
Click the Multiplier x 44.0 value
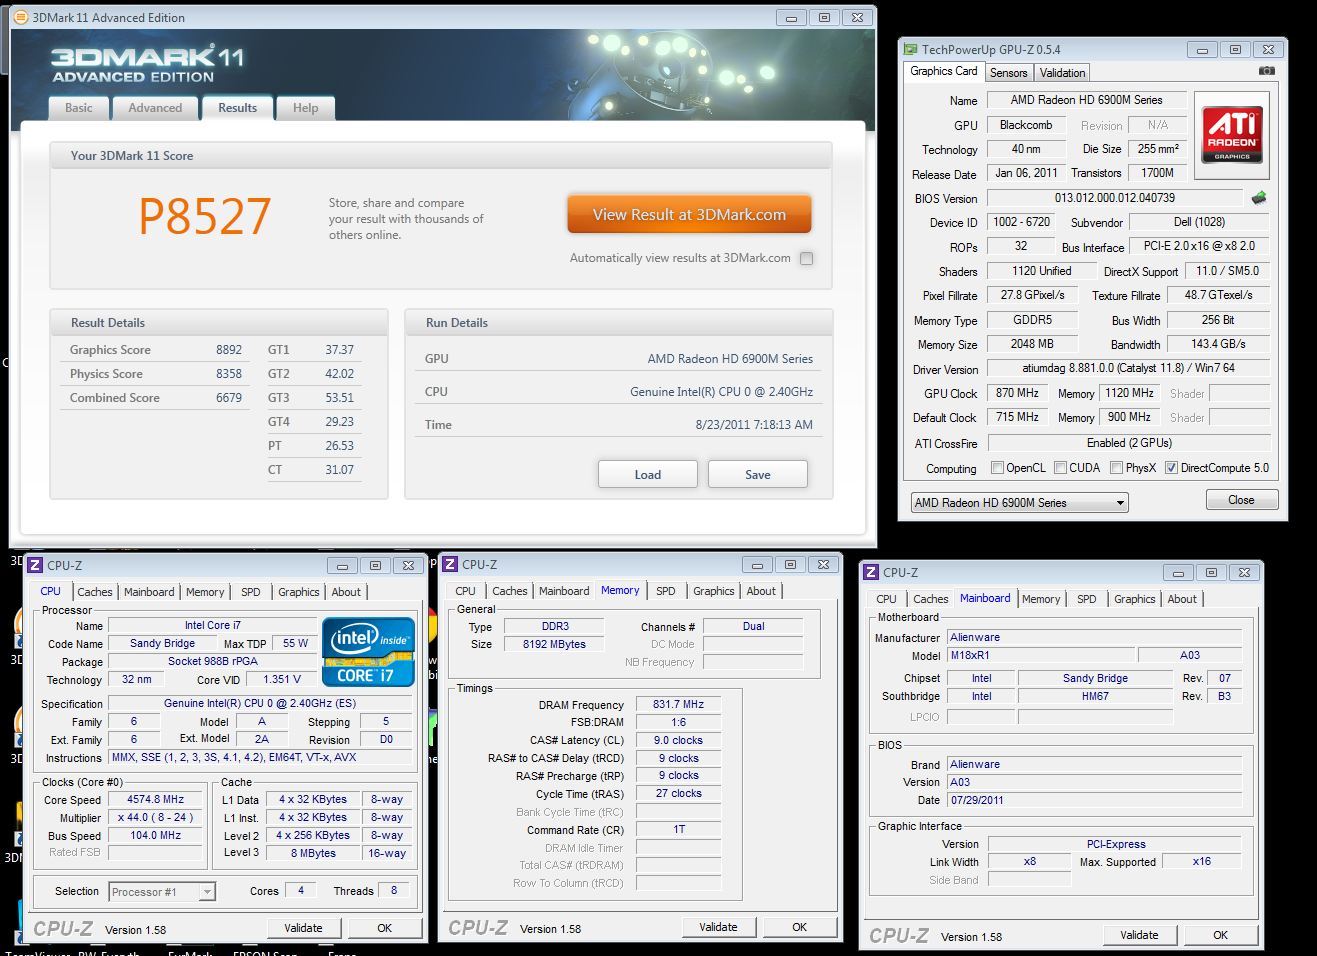coord(155,817)
